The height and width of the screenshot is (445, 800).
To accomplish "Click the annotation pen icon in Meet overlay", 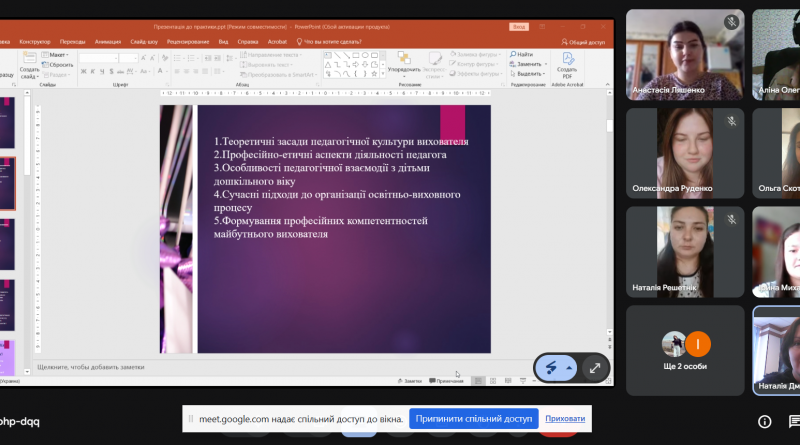I will click(551, 367).
